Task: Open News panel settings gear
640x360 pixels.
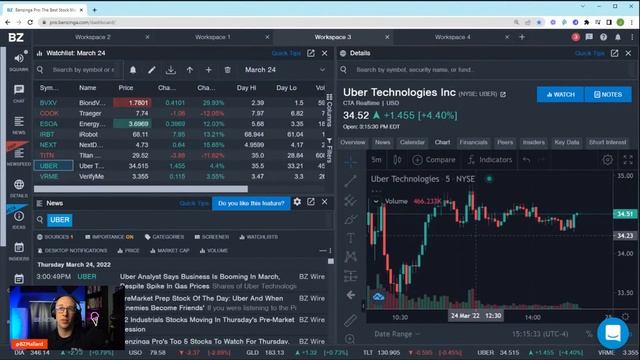Action: (x=297, y=202)
